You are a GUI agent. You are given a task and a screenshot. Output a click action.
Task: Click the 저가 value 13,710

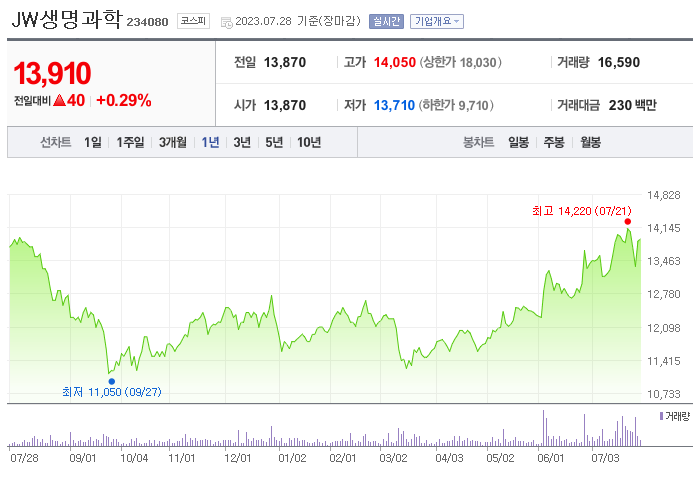(x=394, y=105)
